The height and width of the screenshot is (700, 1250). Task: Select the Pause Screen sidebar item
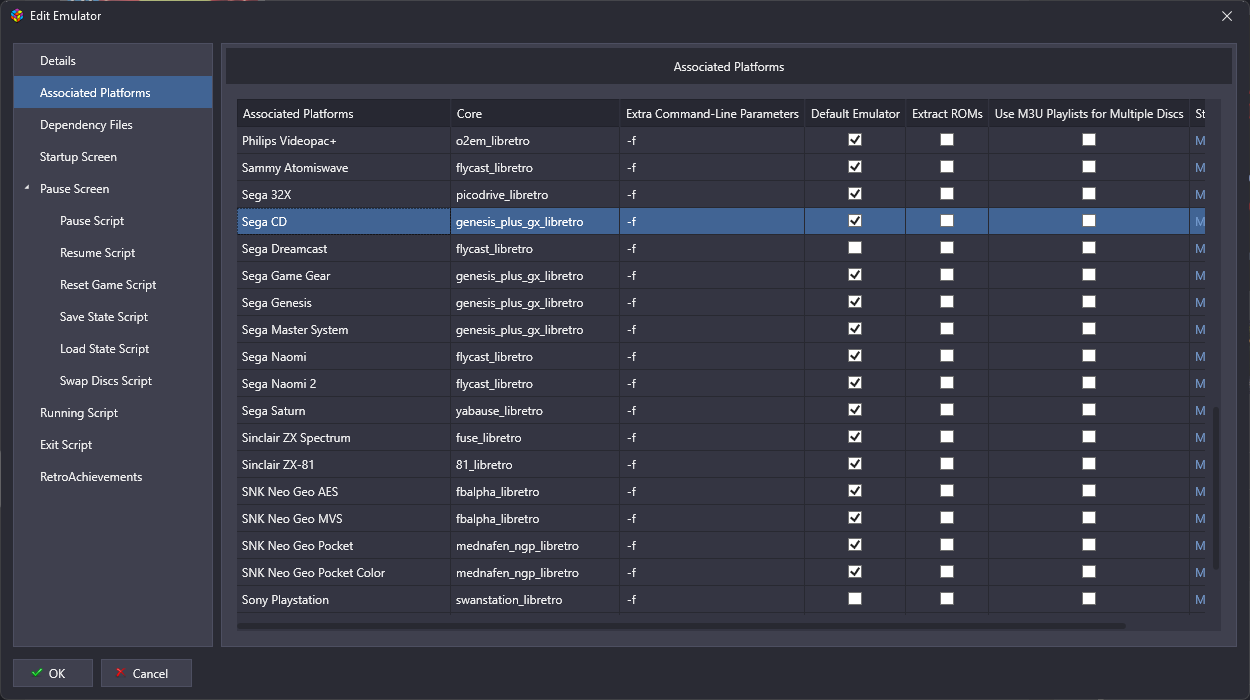(113, 189)
